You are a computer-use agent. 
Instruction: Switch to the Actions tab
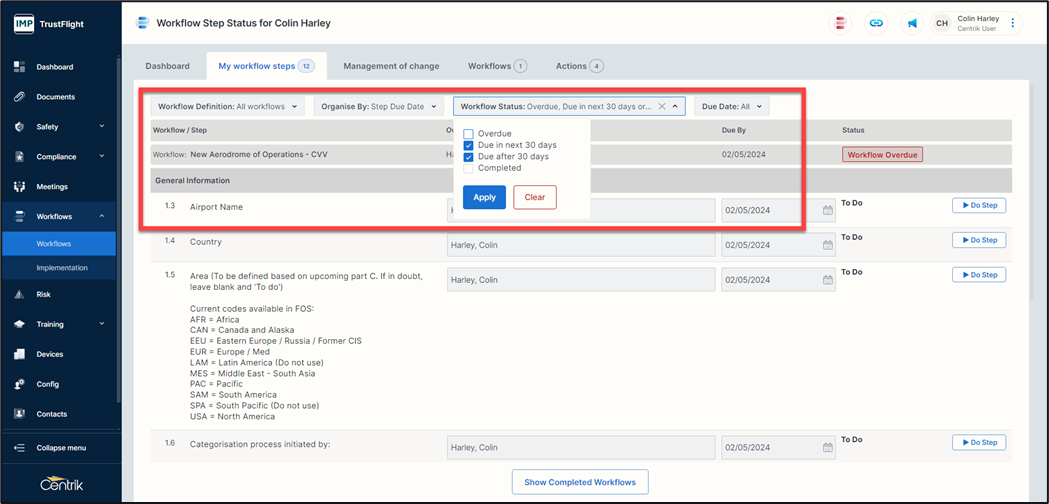tap(579, 66)
